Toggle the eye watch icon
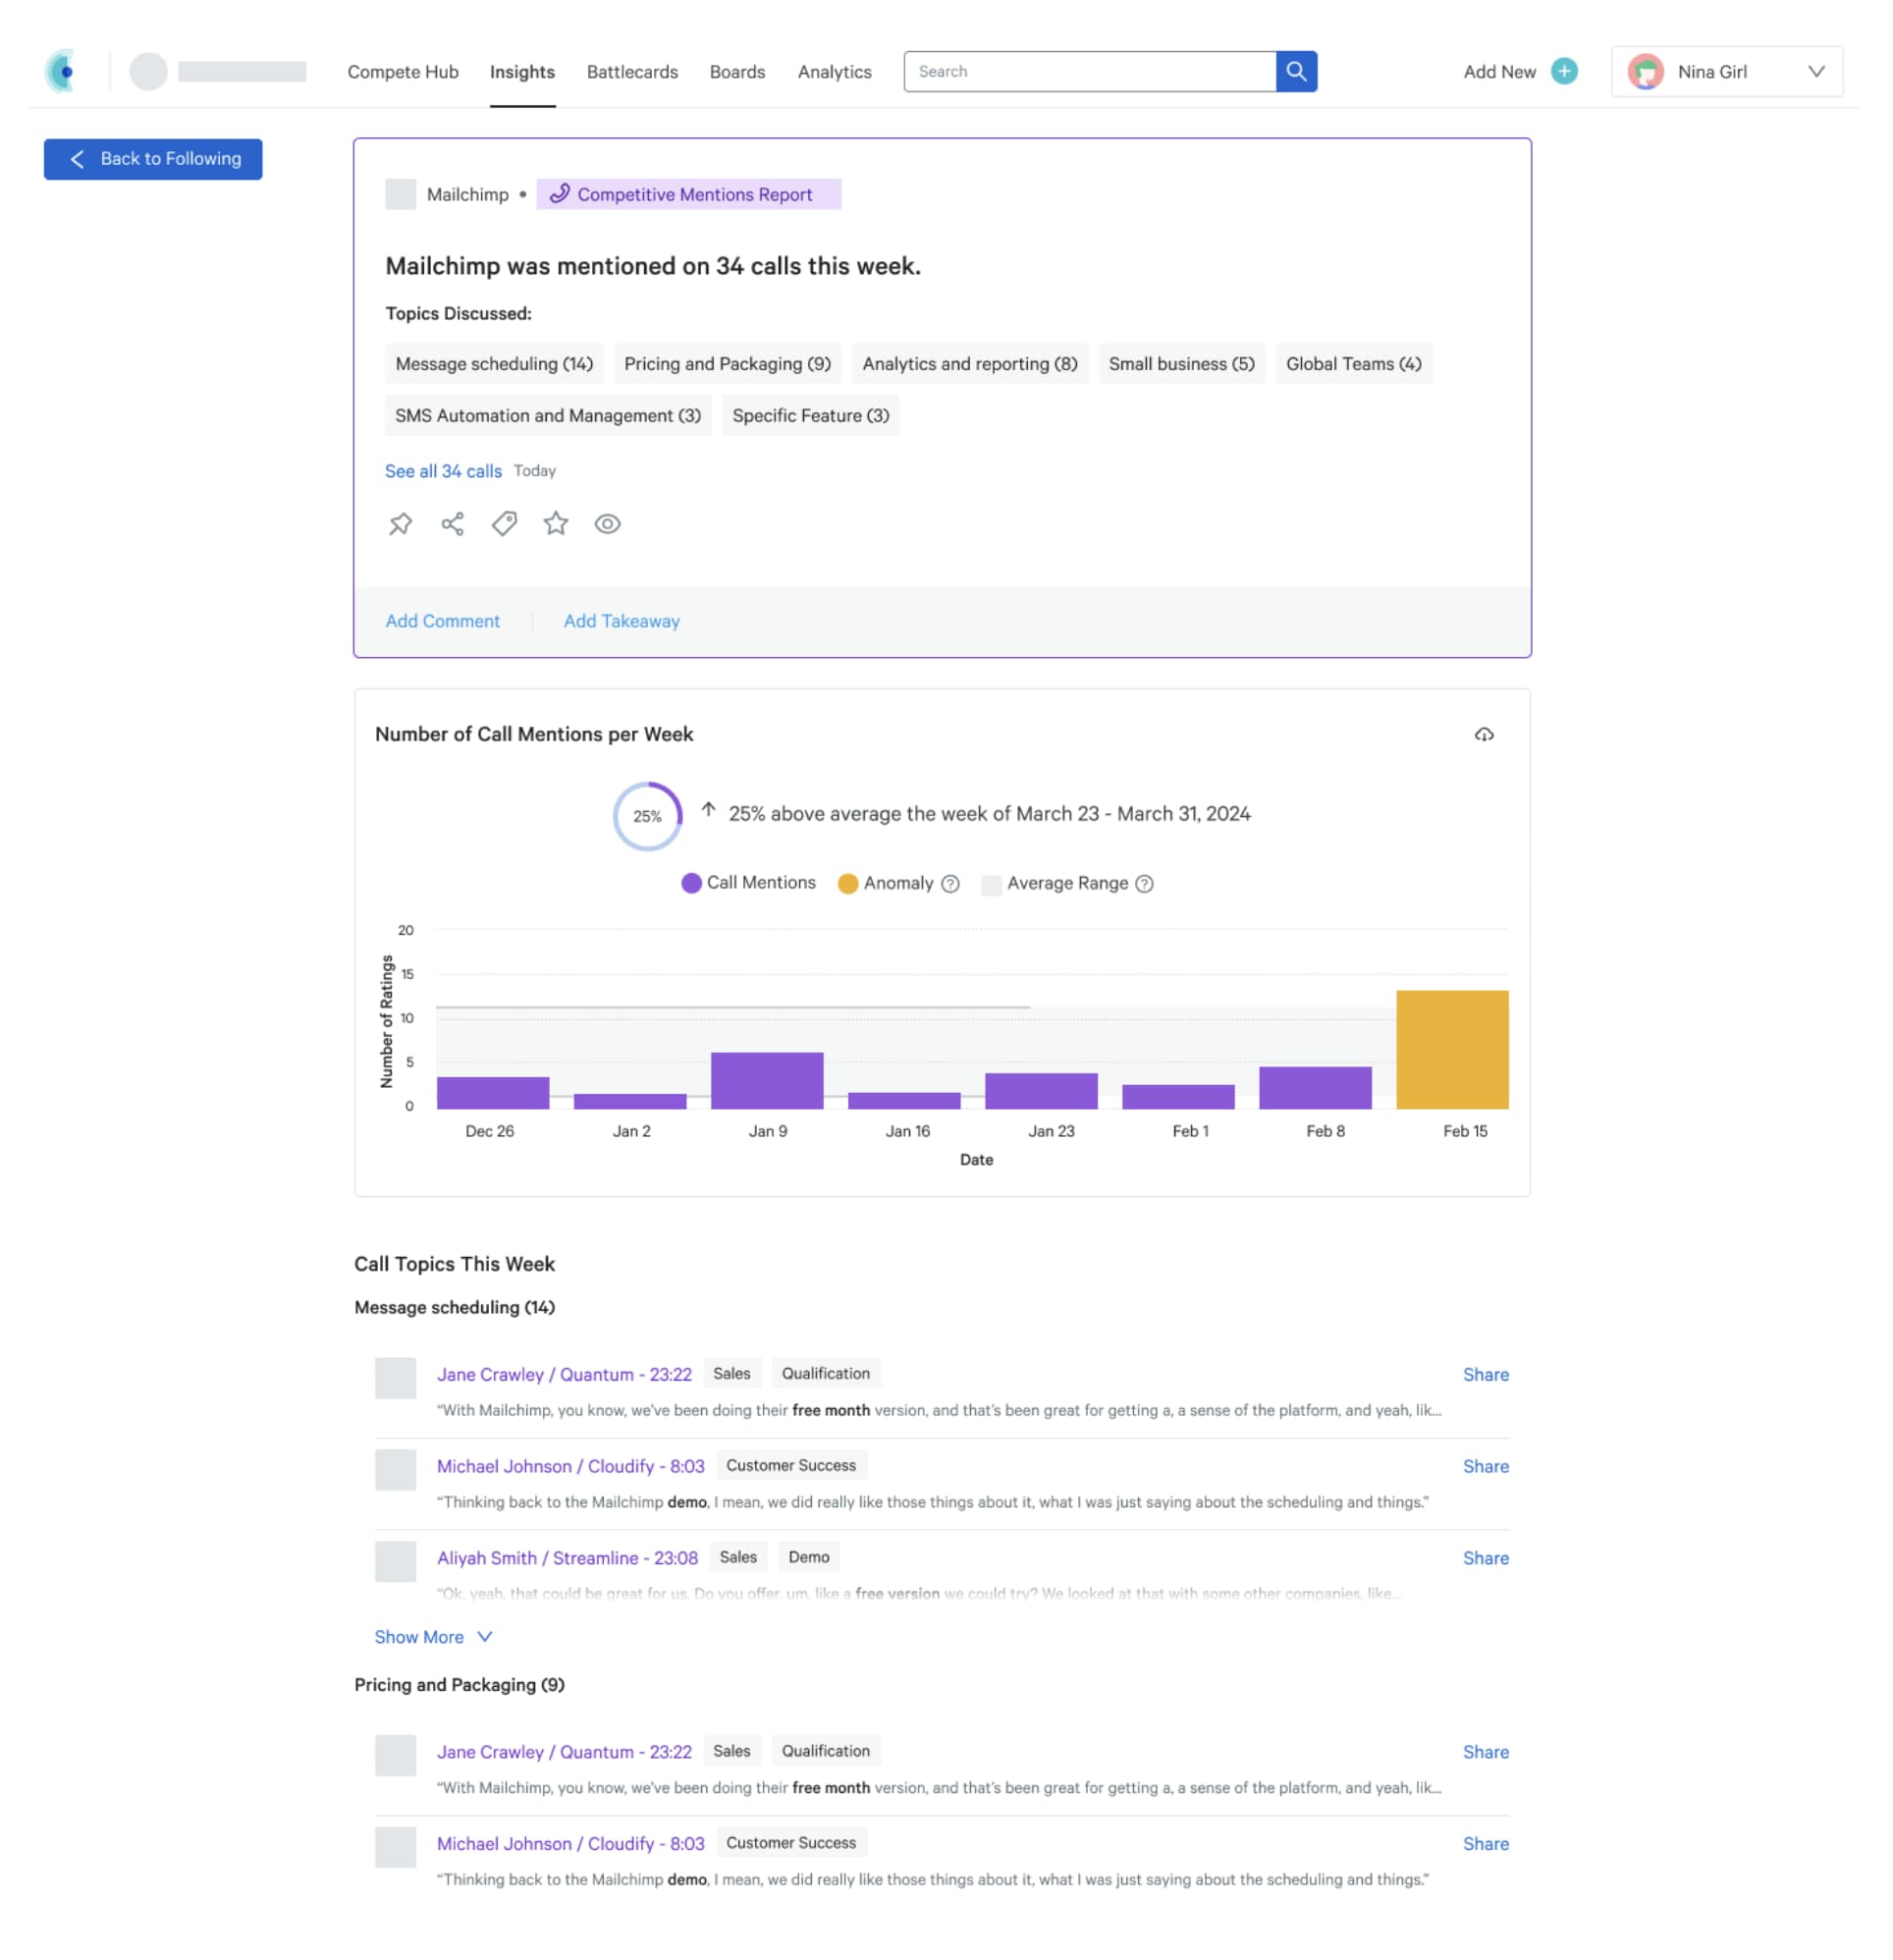This screenshot has height=1960, width=1893. click(x=607, y=524)
